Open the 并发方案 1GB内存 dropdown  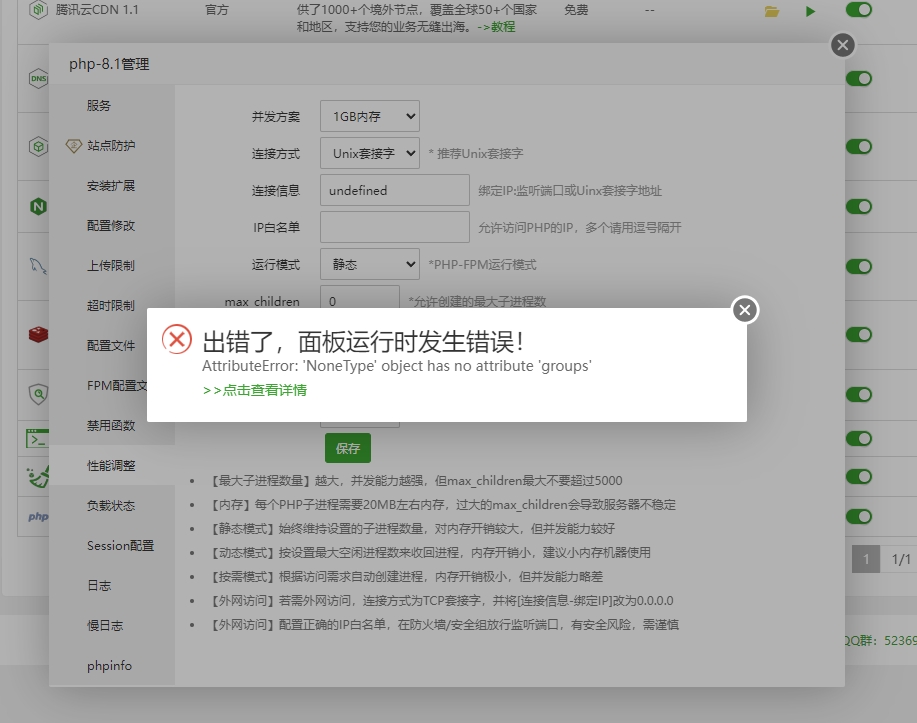click(370, 116)
